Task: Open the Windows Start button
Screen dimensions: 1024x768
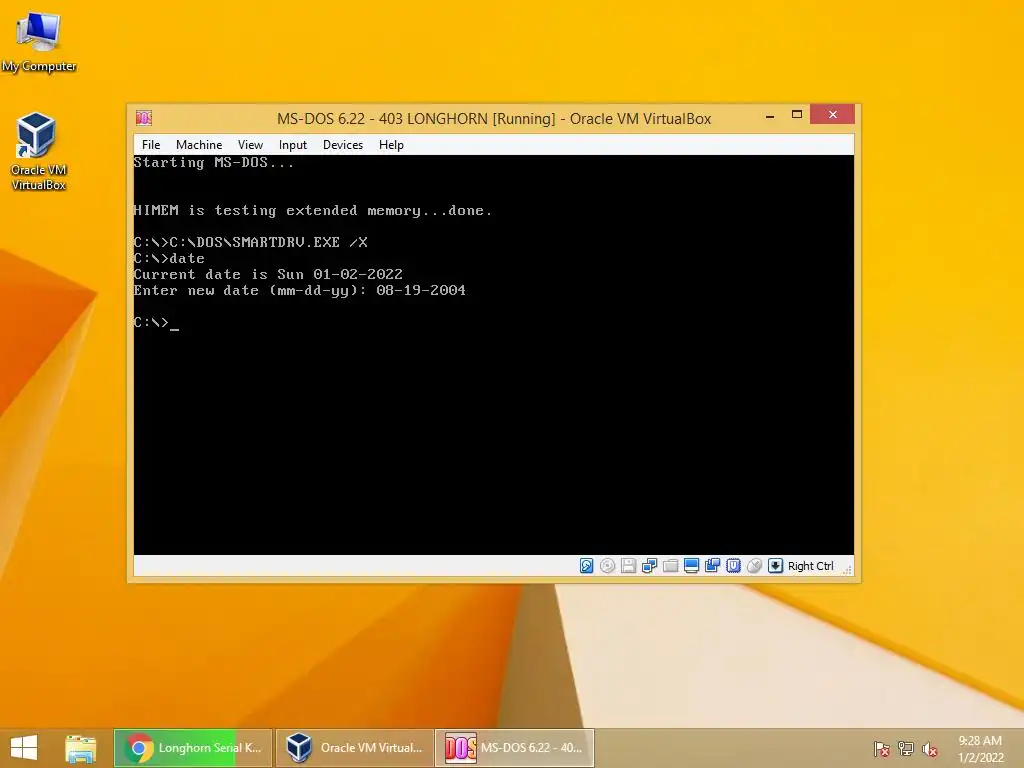Action: (24, 748)
